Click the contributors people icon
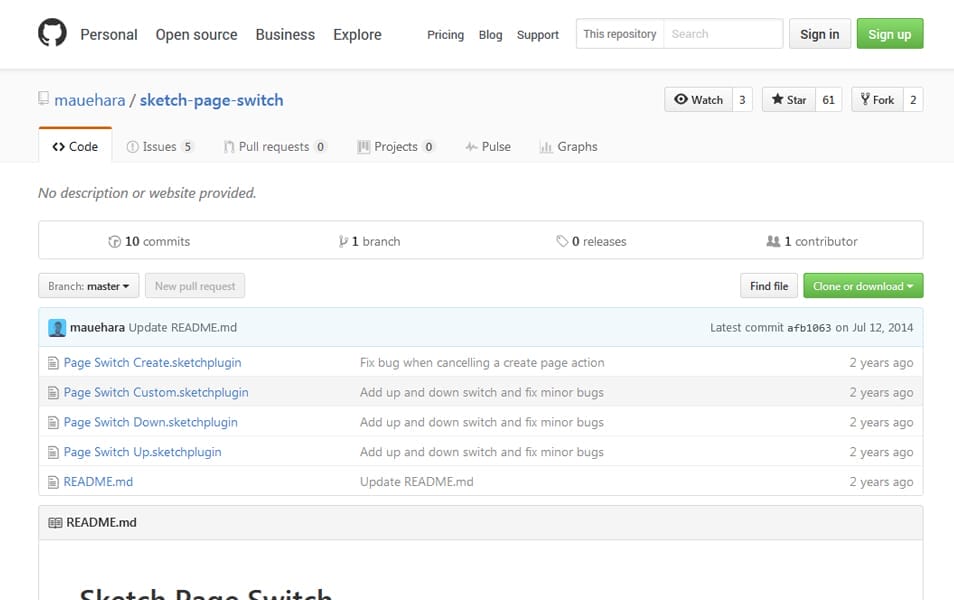This screenshot has height=600, width=954. coord(772,242)
